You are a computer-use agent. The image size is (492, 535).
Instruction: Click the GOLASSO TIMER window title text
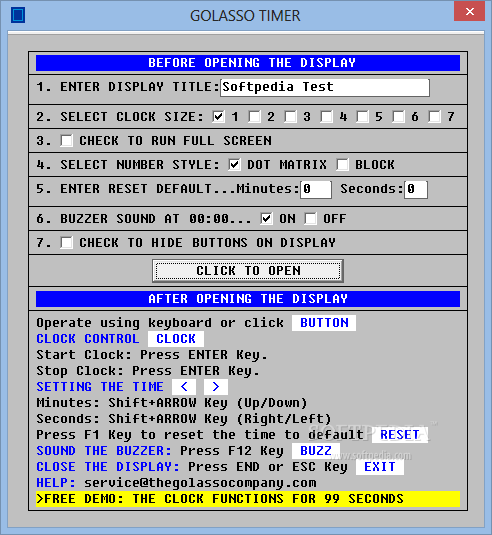point(245,16)
